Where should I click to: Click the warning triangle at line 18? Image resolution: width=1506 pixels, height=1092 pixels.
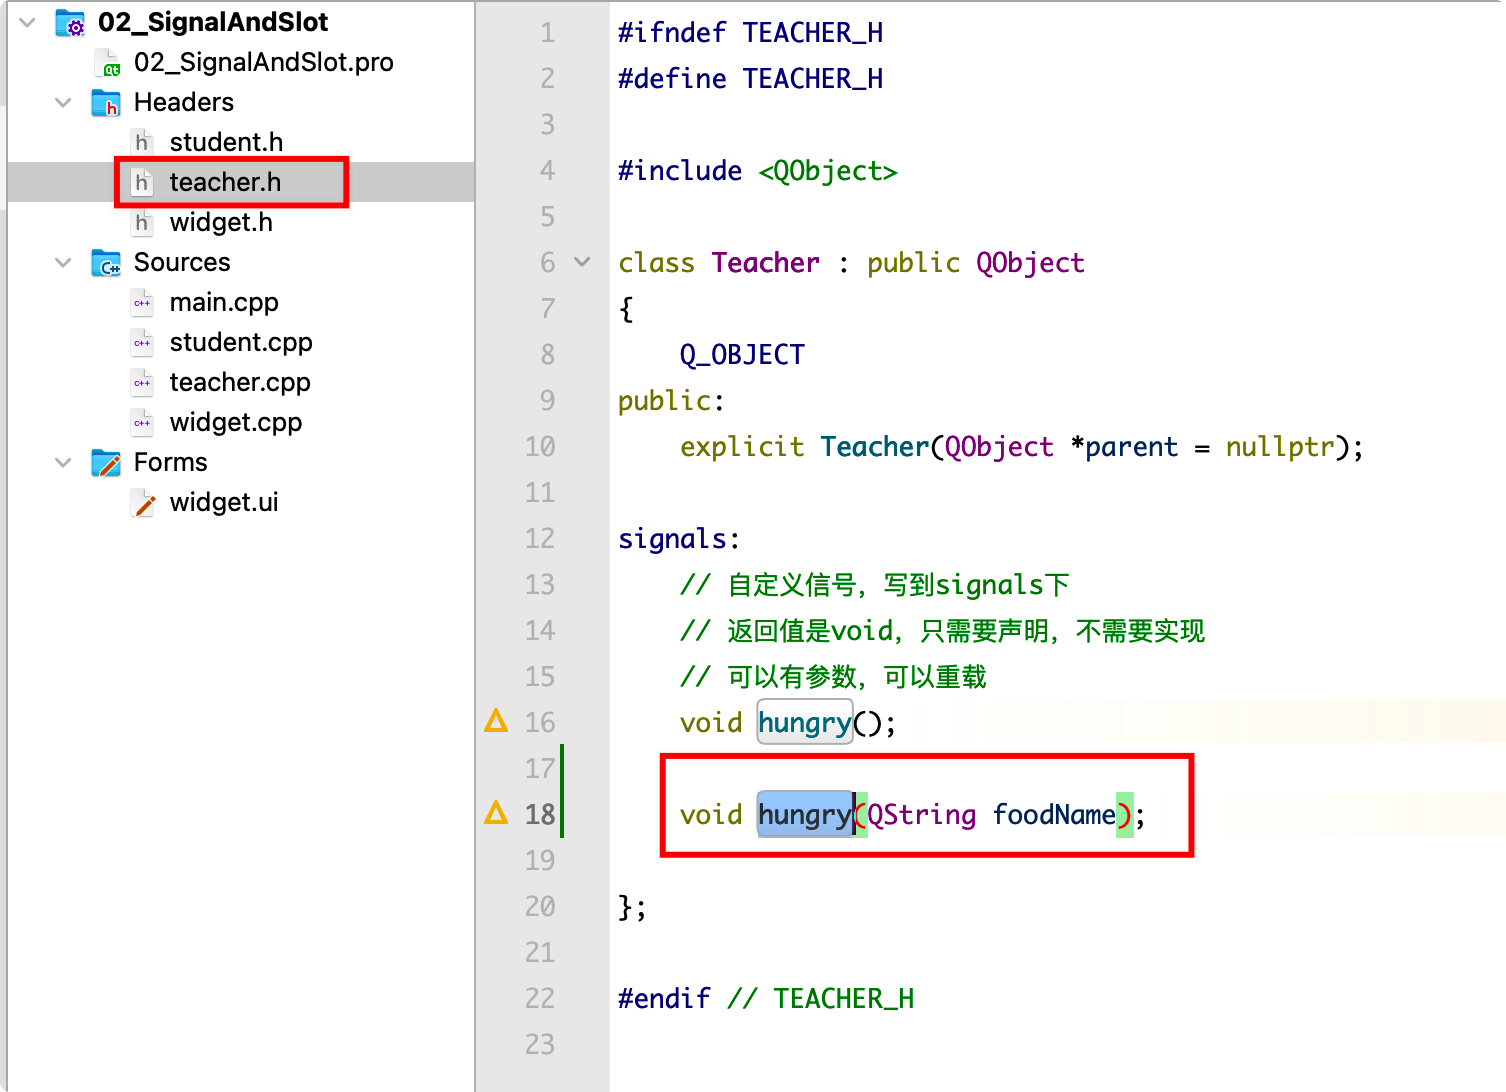tap(495, 812)
